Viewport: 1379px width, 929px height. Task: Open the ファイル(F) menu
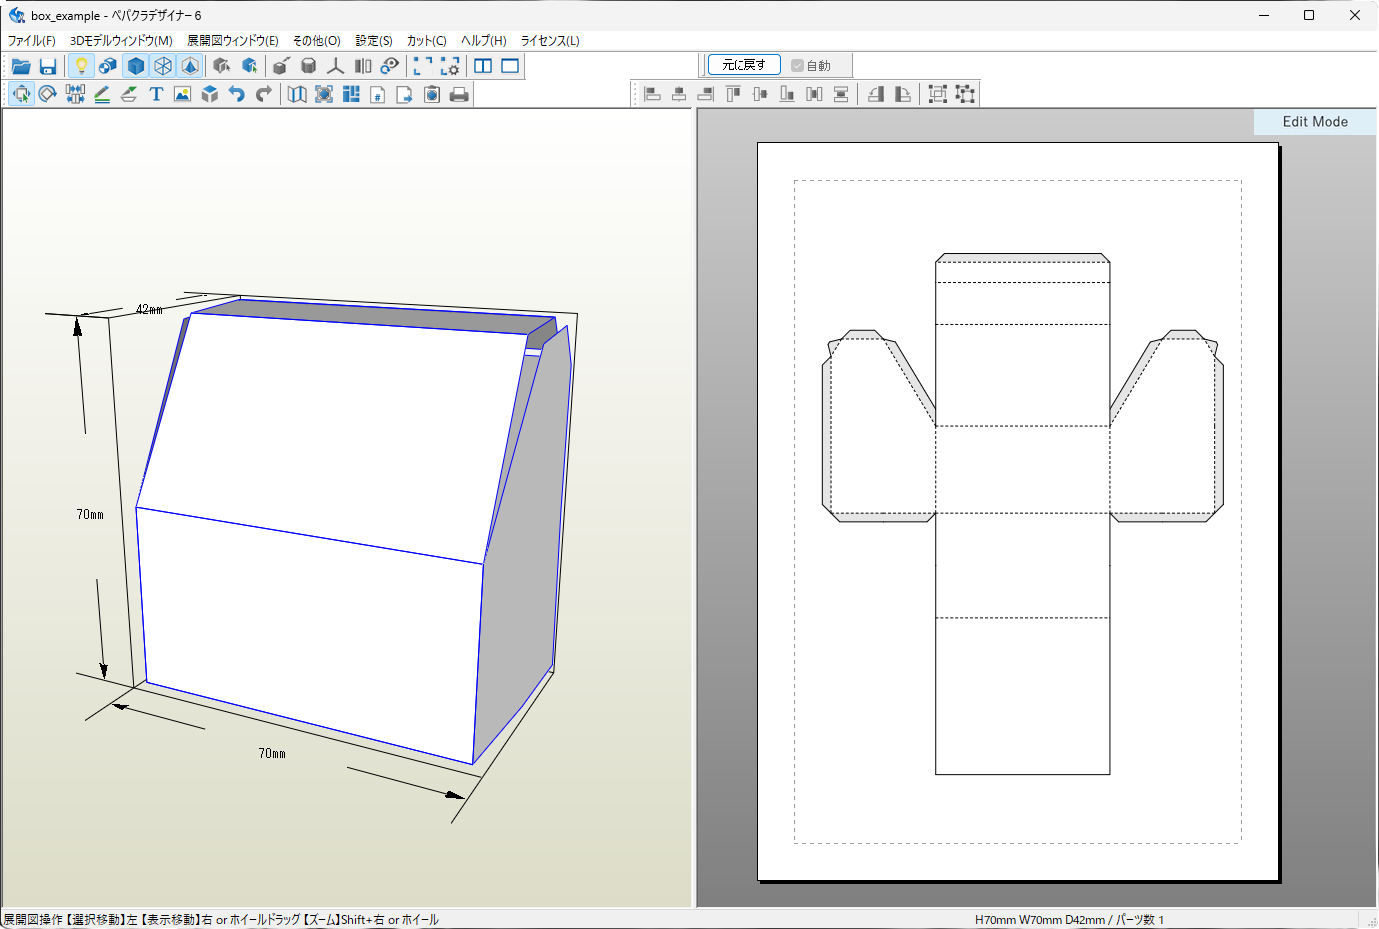32,41
